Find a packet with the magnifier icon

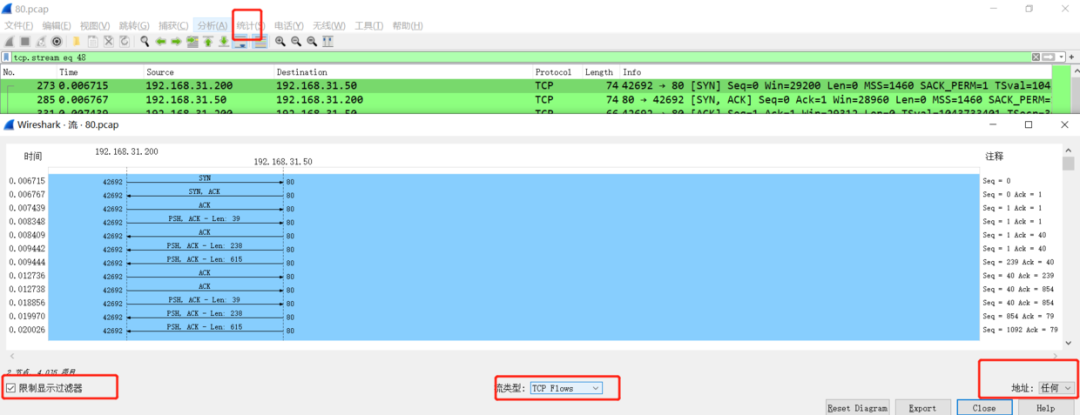(x=145, y=41)
